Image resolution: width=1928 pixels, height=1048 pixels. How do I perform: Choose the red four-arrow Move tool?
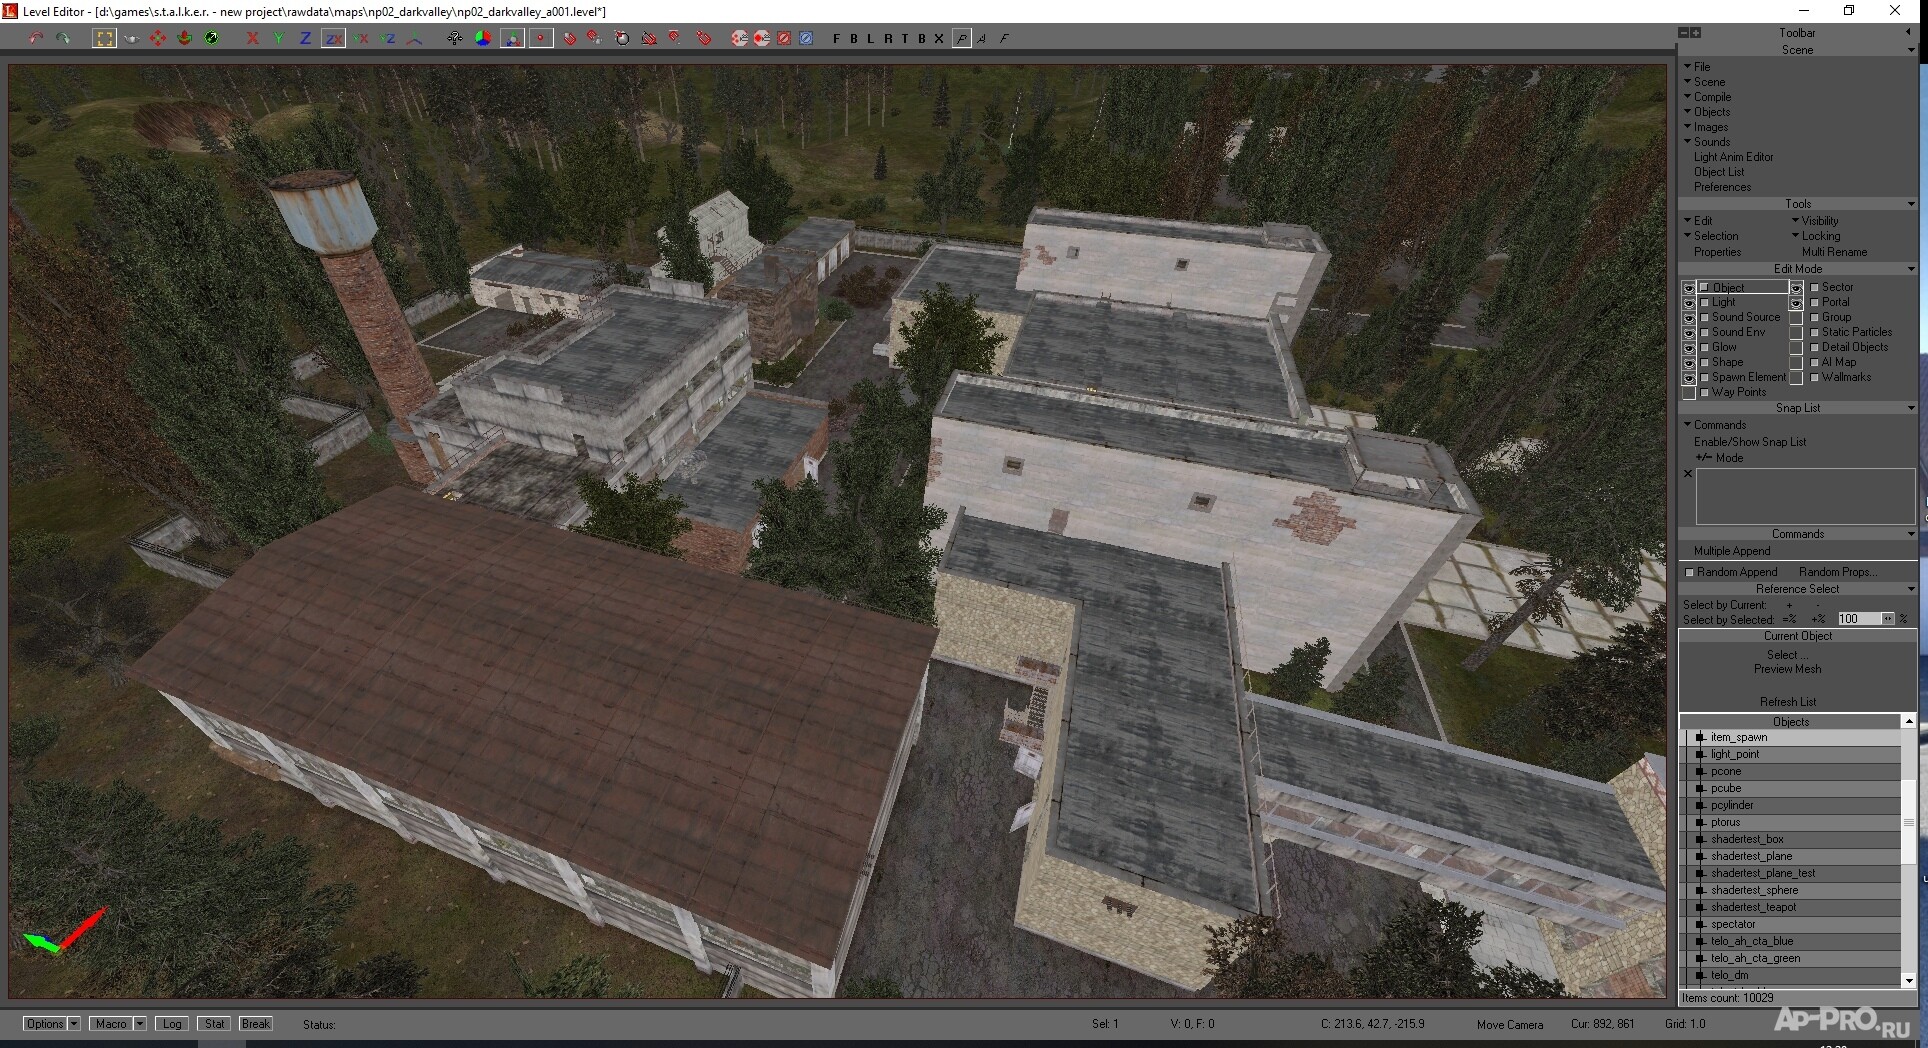[x=157, y=38]
